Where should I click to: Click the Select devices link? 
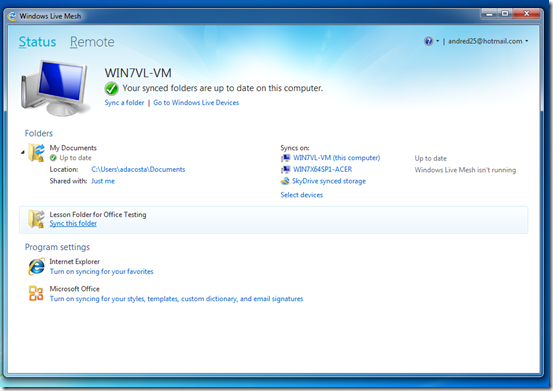click(x=302, y=195)
